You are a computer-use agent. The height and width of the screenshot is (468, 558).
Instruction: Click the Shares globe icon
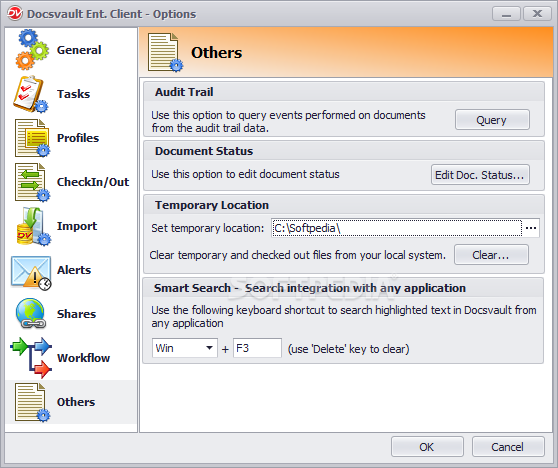[x=31, y=314]
